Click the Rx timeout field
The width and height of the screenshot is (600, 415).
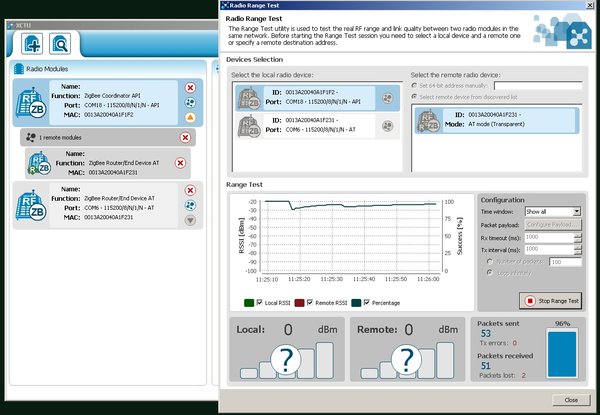tap(549, 238)
